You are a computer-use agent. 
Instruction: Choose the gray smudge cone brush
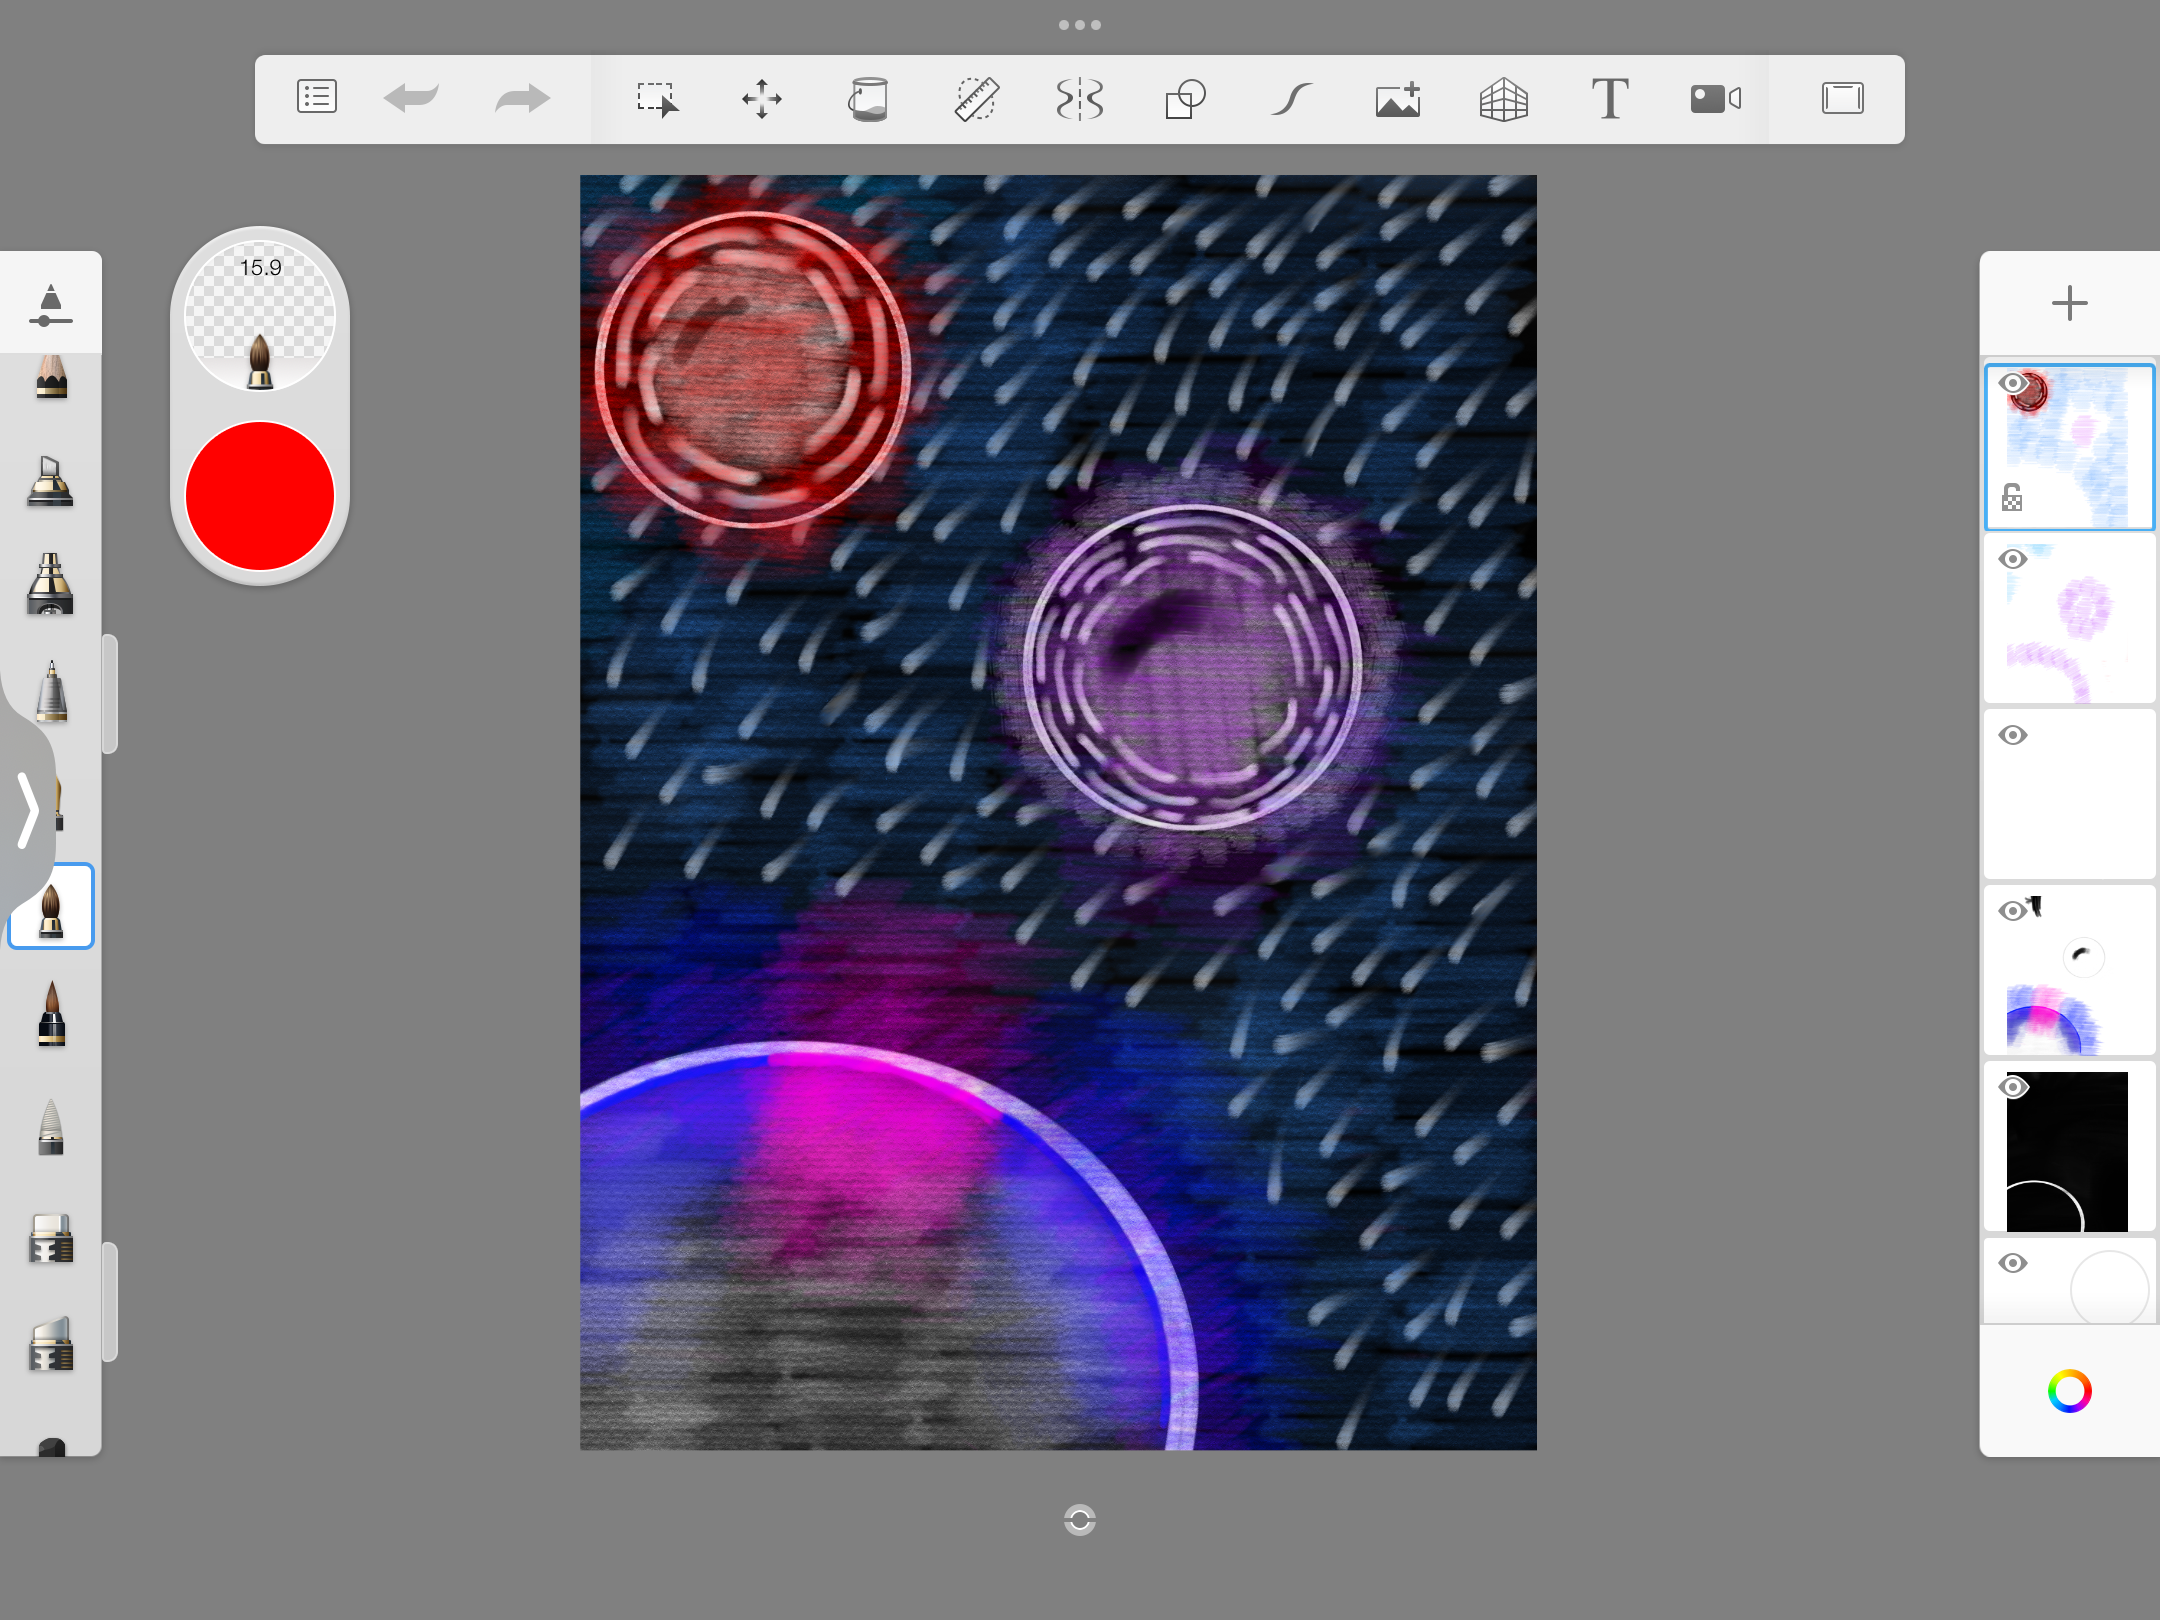click(x=51, y=1126)
